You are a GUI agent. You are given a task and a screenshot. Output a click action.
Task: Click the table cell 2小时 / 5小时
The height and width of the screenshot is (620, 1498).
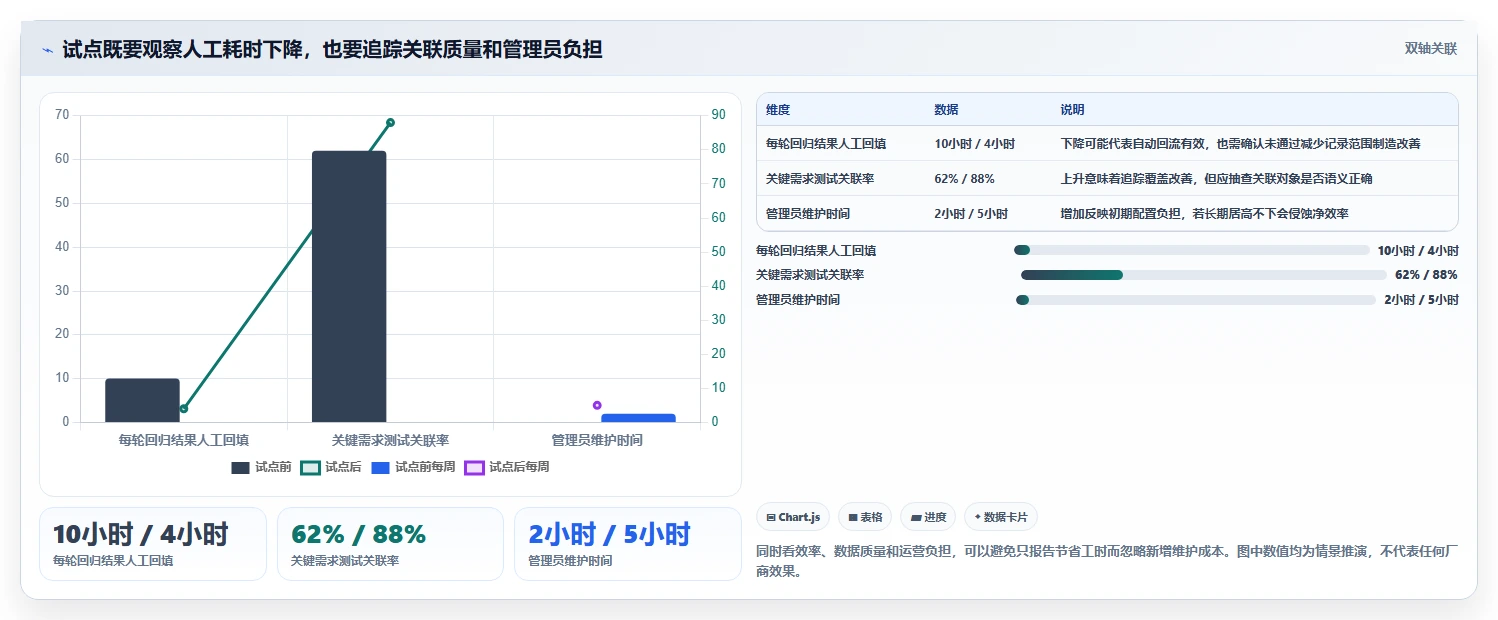971,214
